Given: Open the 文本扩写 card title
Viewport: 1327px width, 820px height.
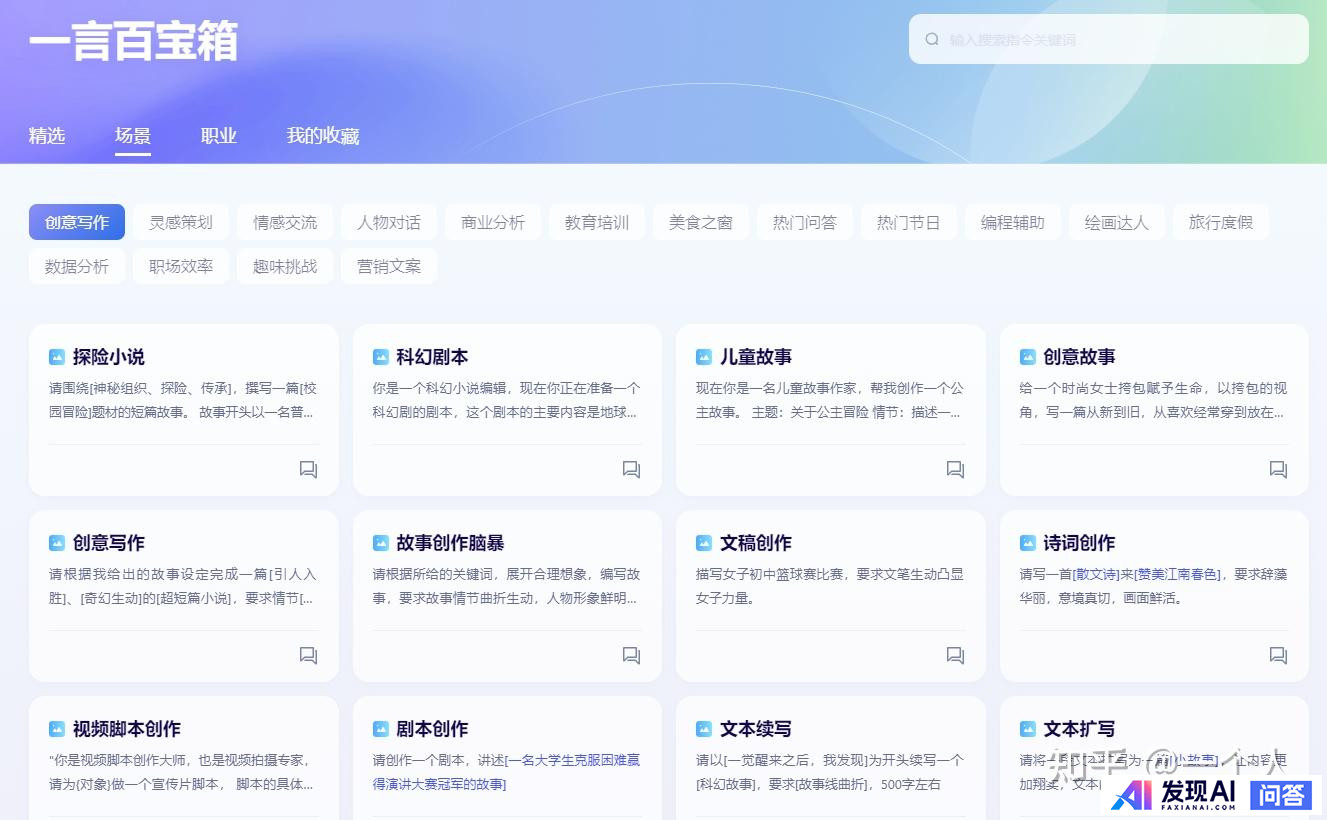Looking at the screenshot, I should (x=1080, y=729).
